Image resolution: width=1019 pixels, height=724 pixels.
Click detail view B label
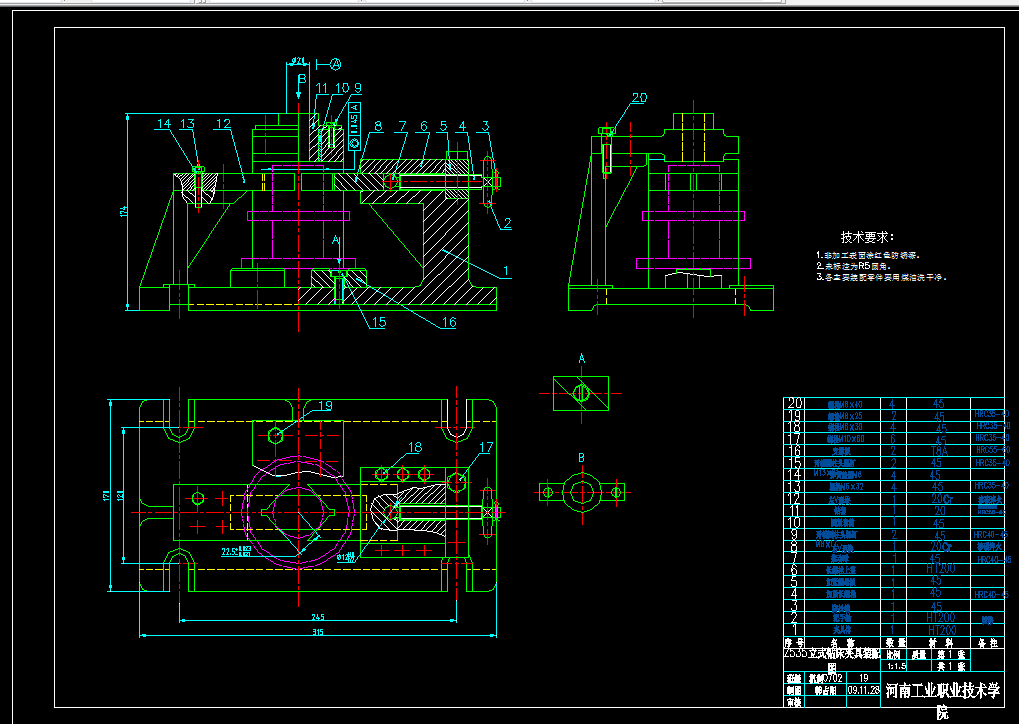[x=581, y=458]
